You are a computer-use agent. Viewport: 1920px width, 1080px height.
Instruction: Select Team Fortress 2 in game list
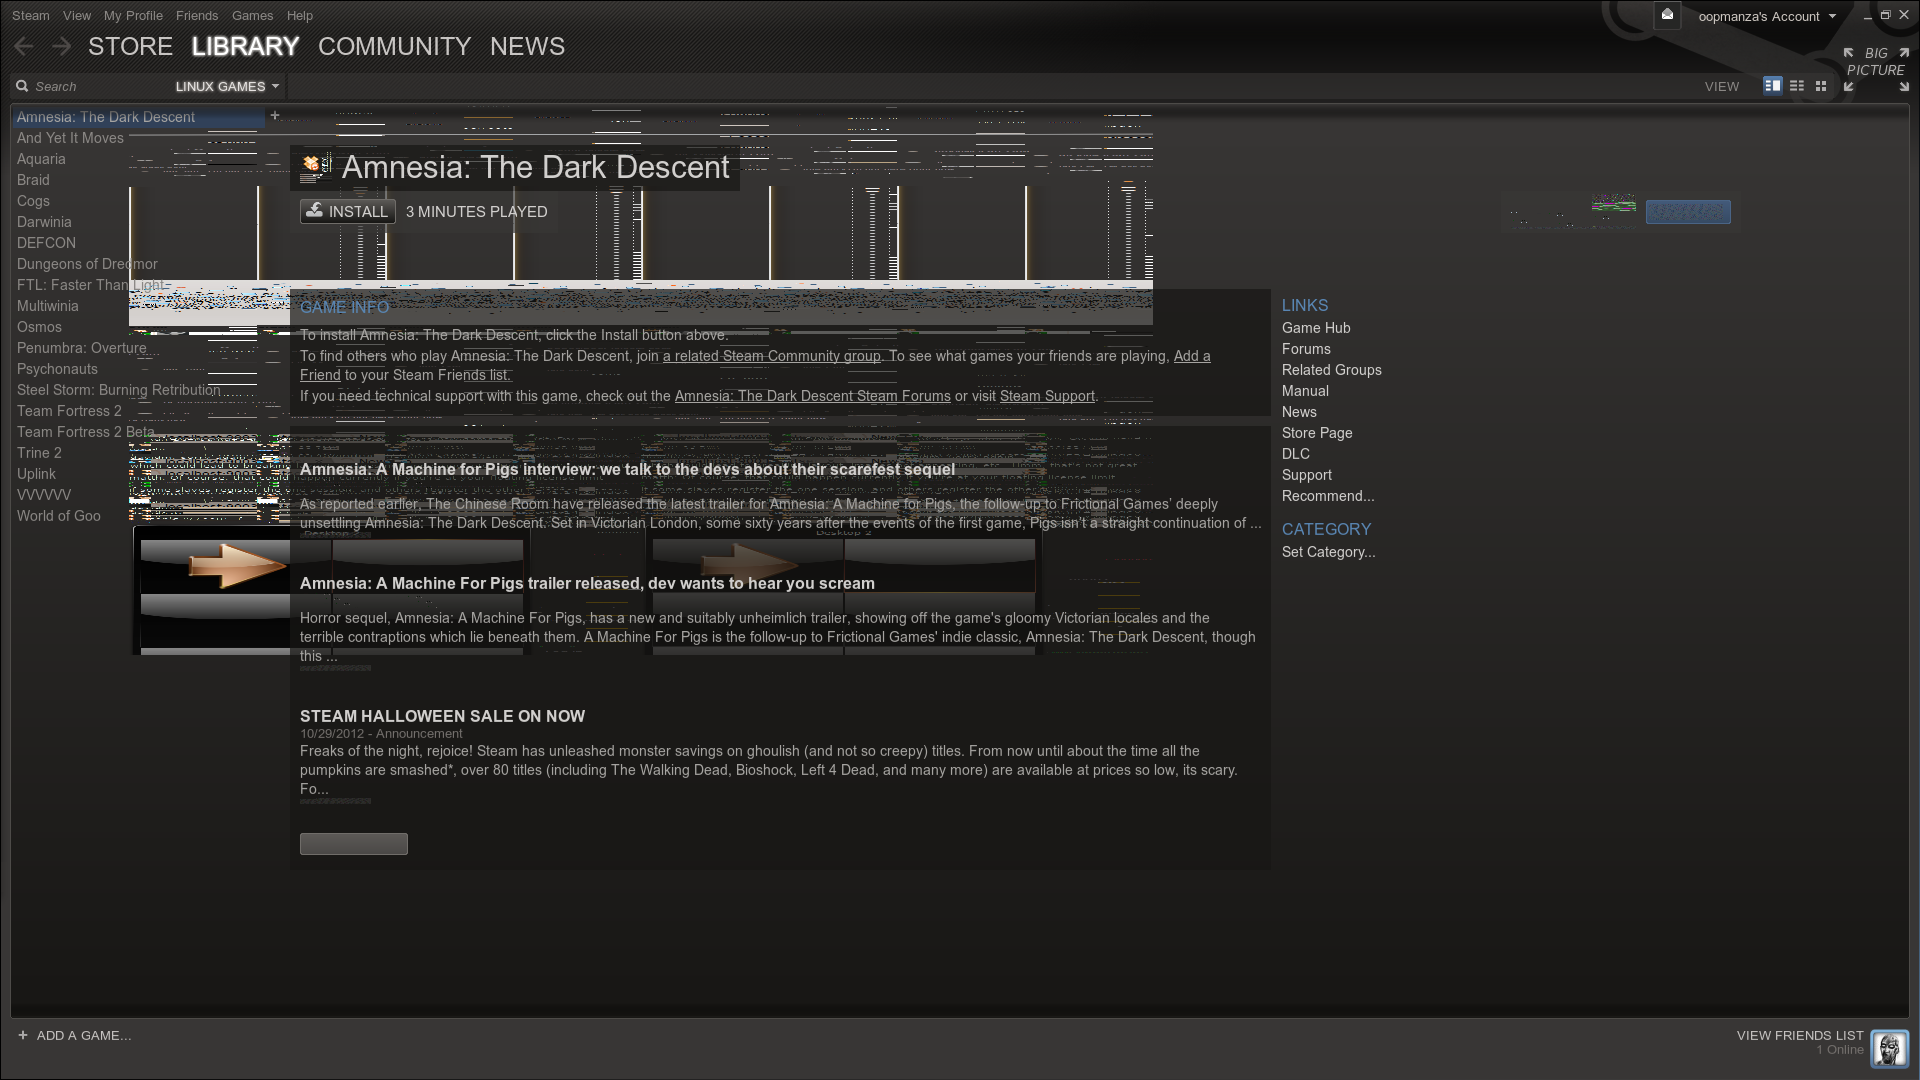(69, 411)
